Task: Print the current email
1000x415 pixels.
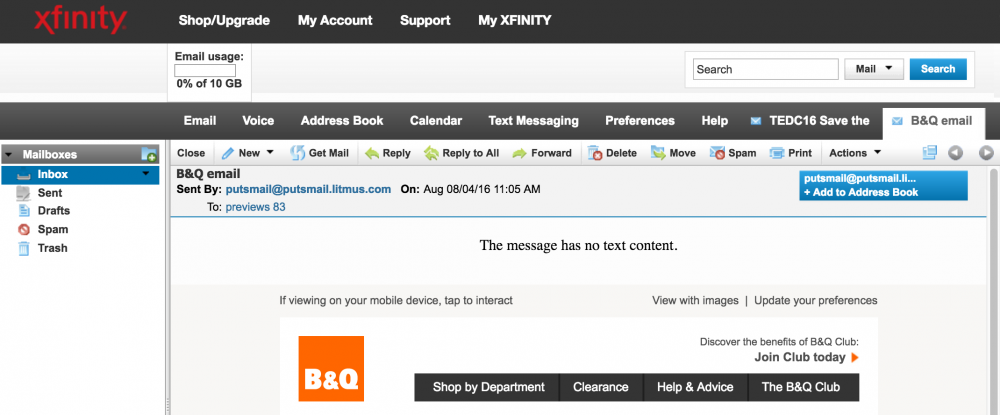Action: pos(790,153)
